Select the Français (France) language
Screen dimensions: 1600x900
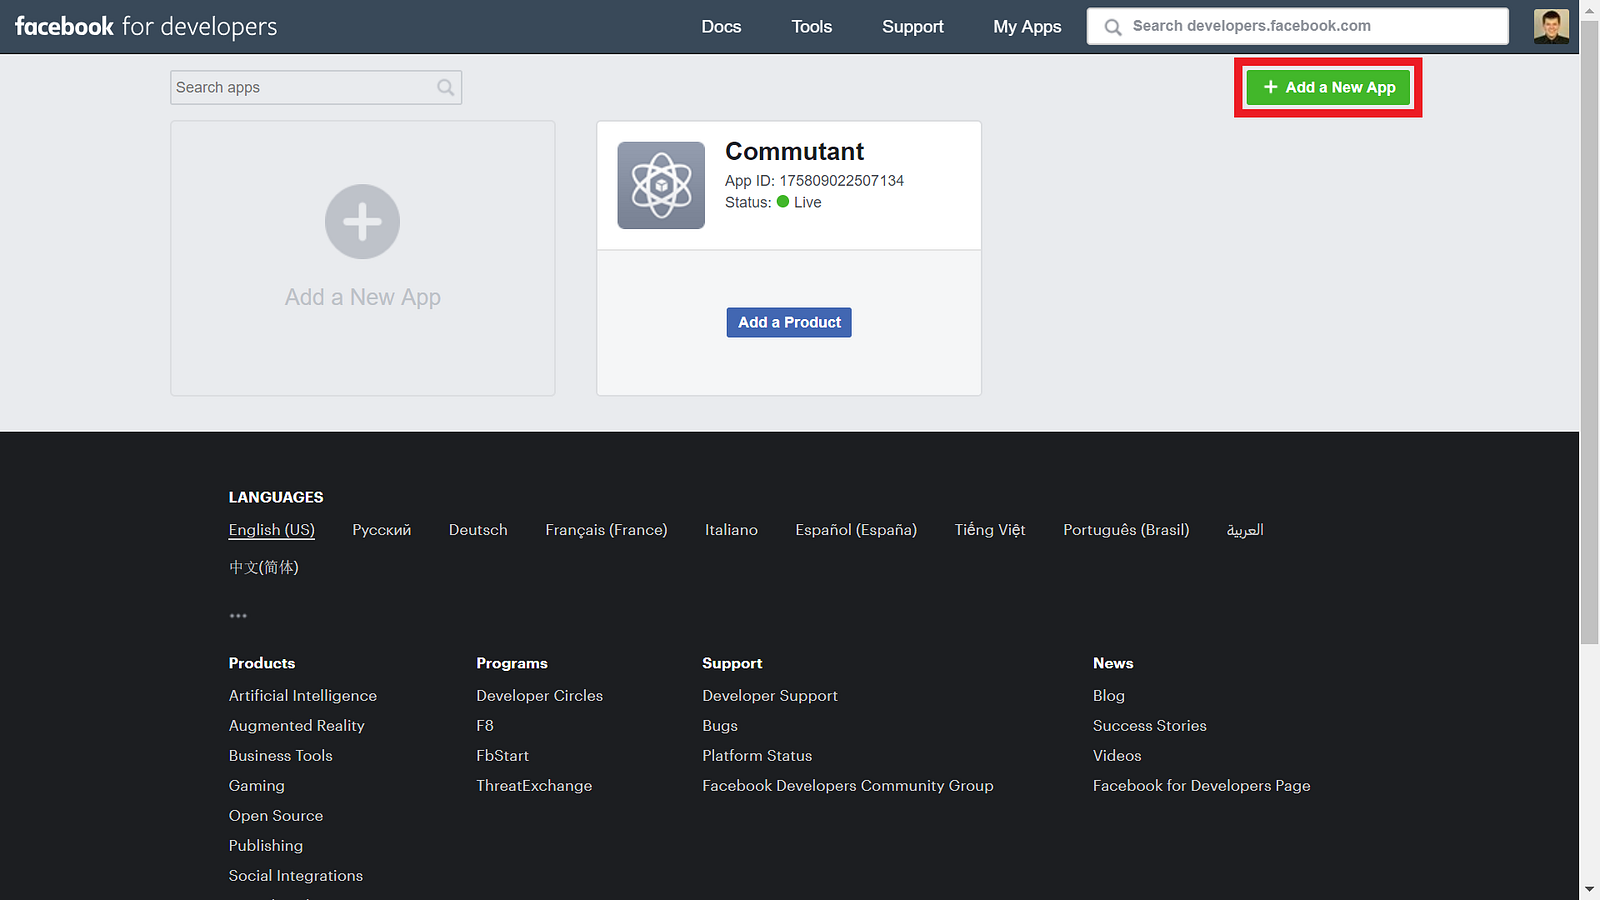(606, 530)
